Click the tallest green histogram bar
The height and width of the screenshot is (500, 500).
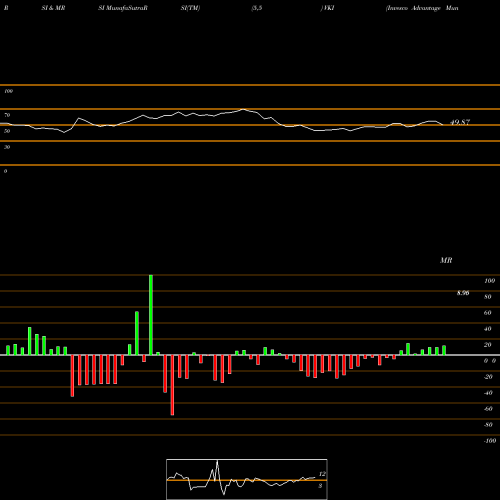point(151,315)
